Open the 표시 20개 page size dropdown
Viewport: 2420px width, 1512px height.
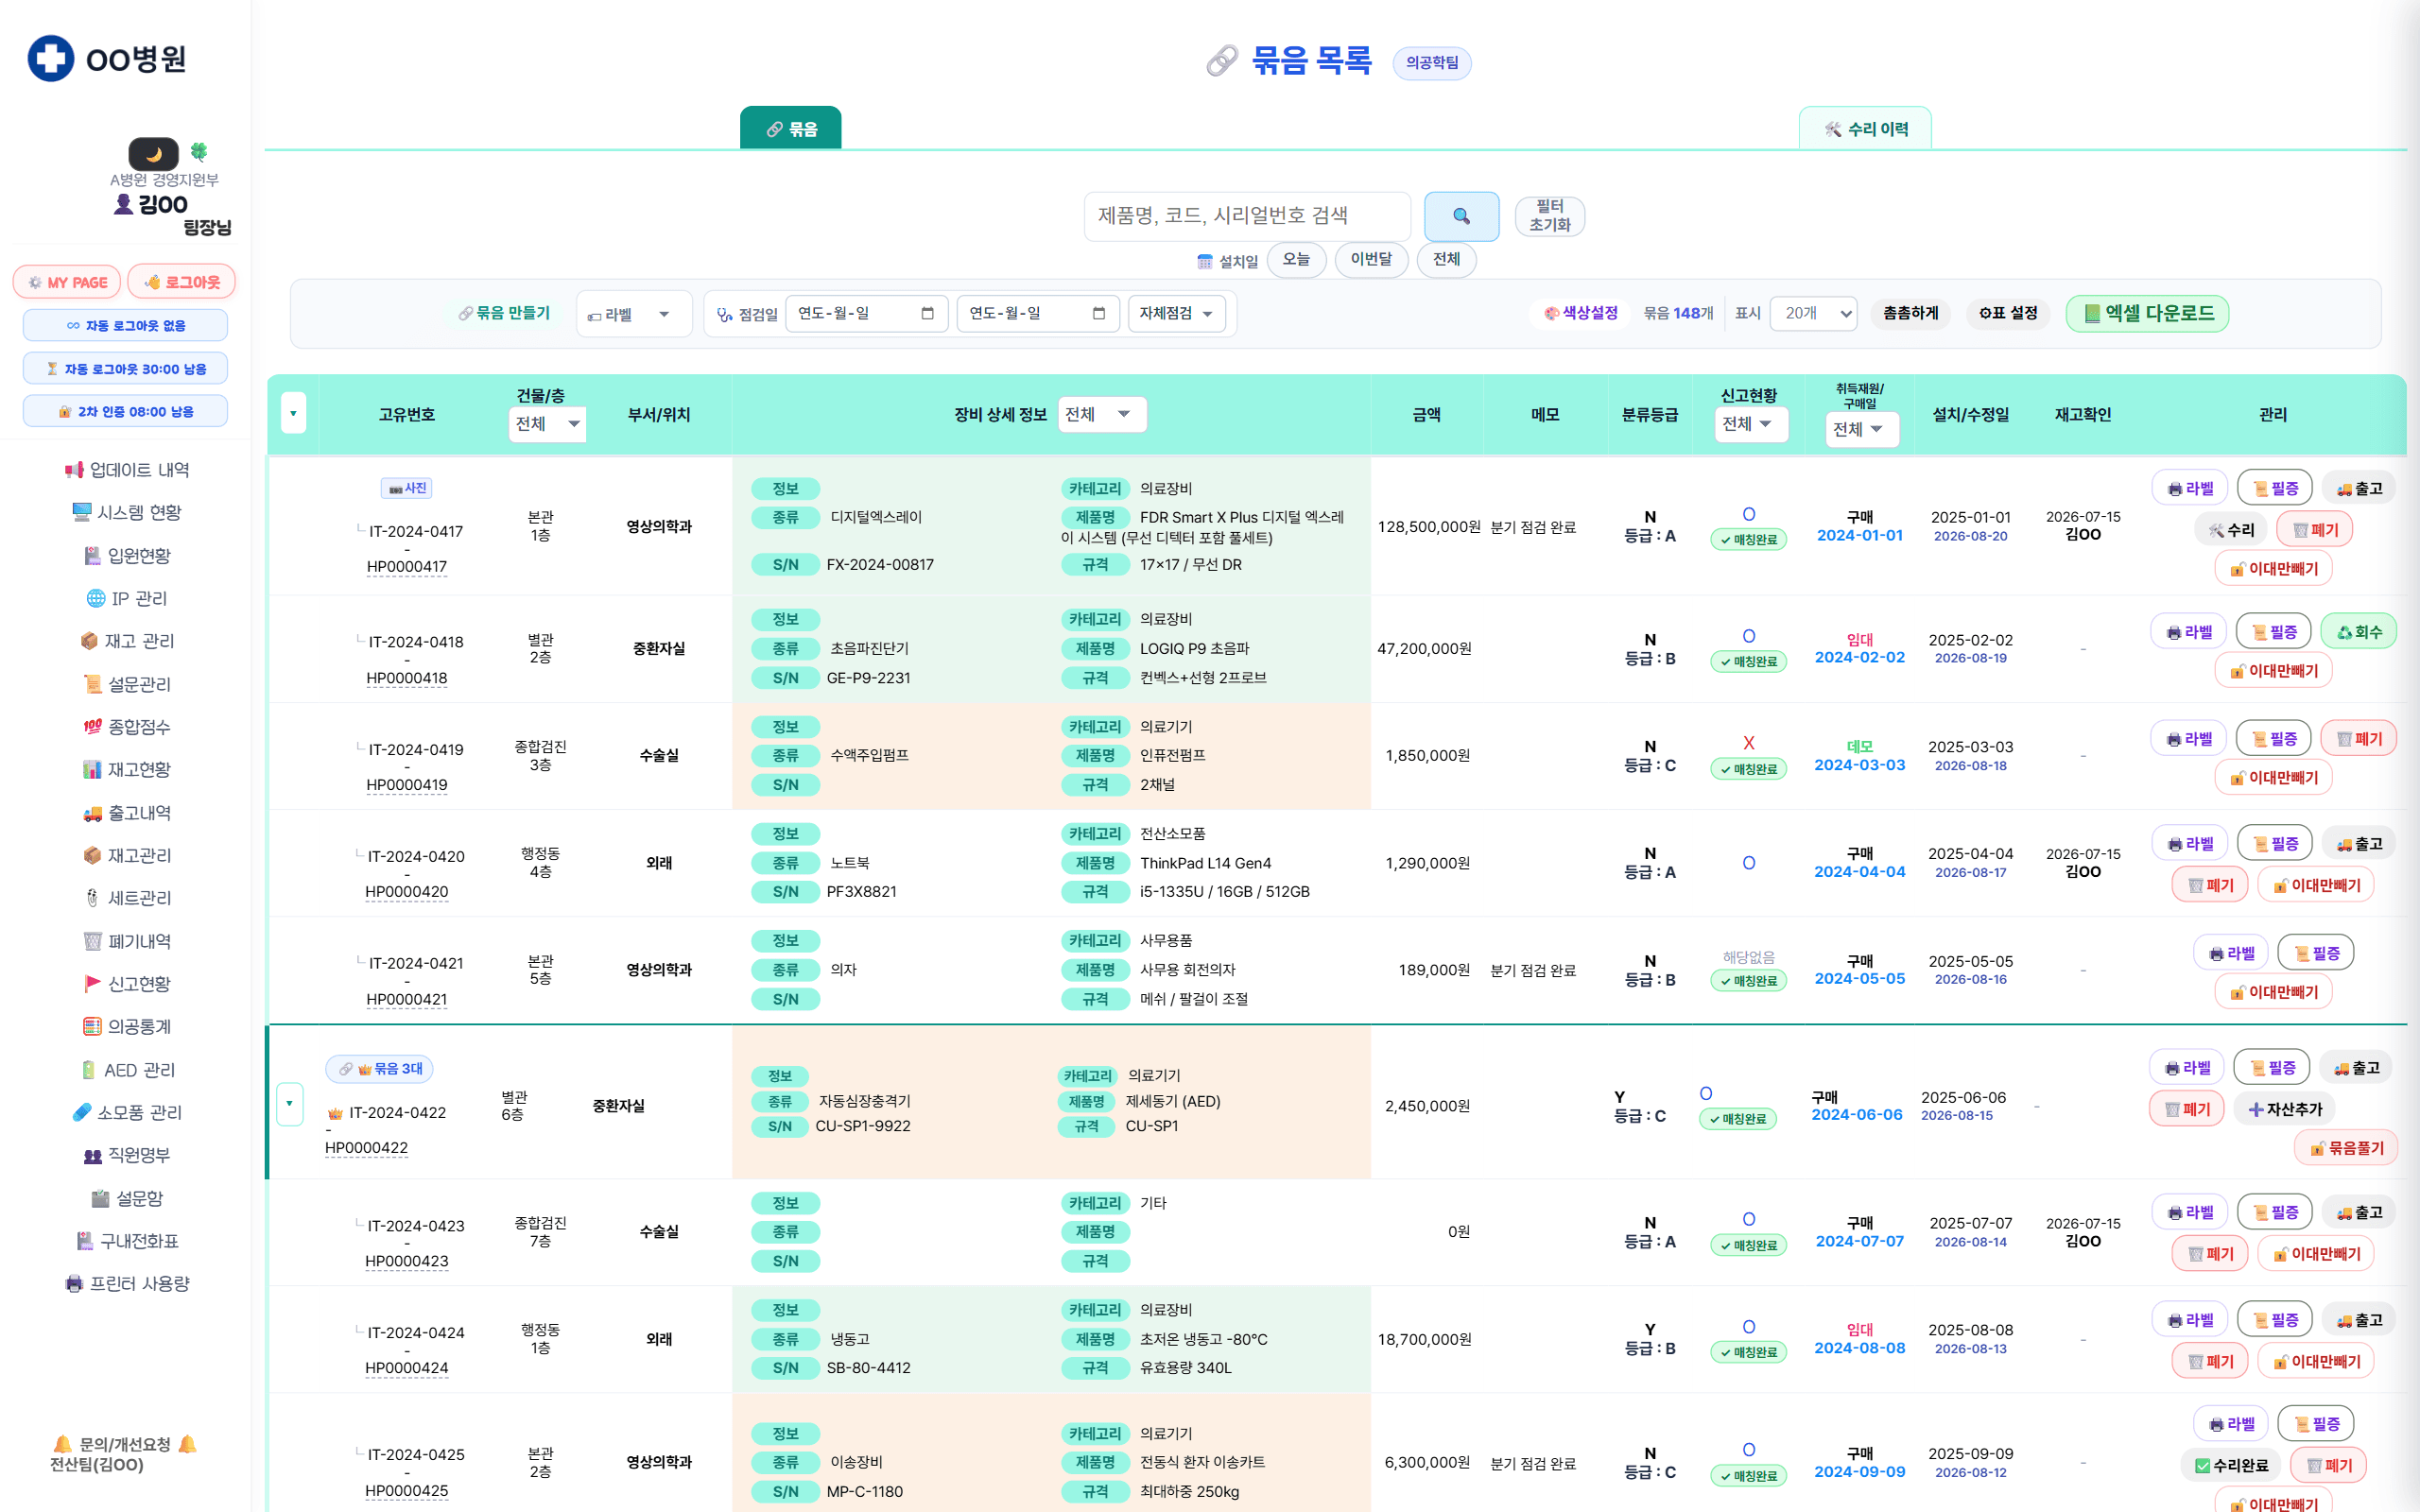(1813, 314)
